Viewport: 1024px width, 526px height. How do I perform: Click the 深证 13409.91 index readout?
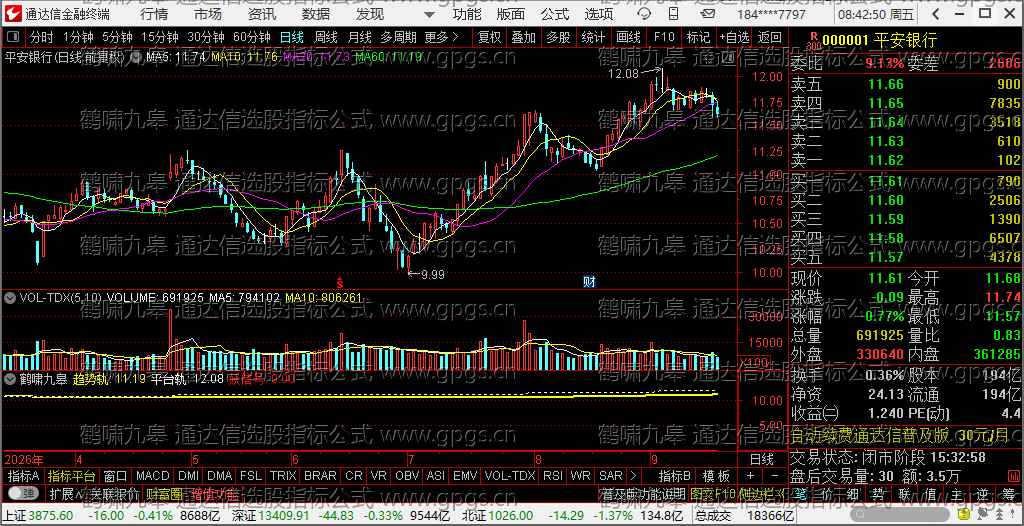[269, 516]
